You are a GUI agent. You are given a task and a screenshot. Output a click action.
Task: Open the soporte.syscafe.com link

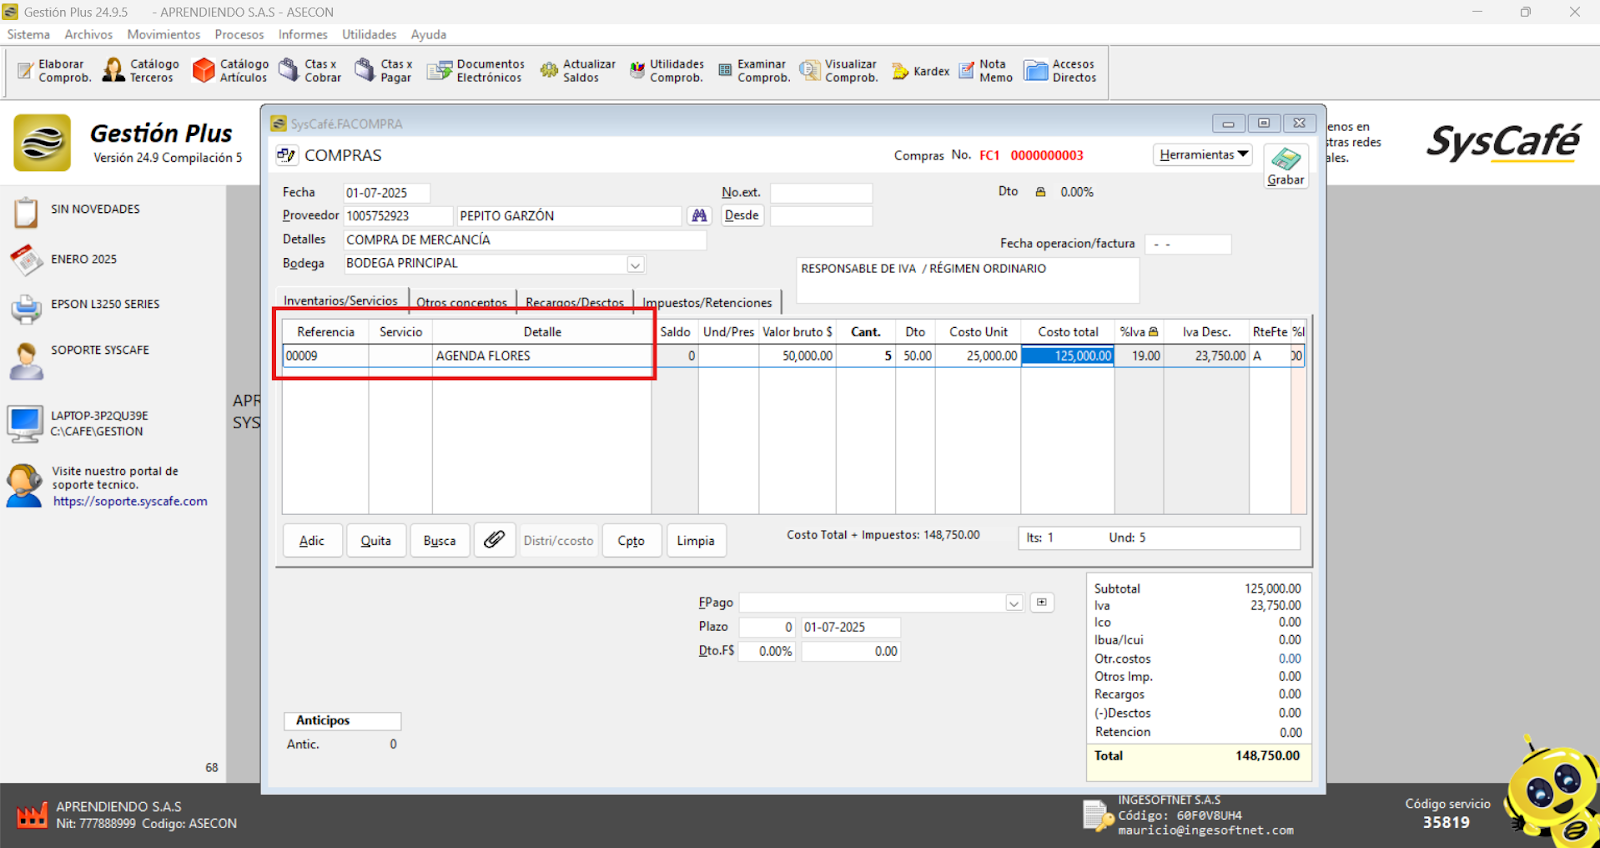(x=130, y=502)
